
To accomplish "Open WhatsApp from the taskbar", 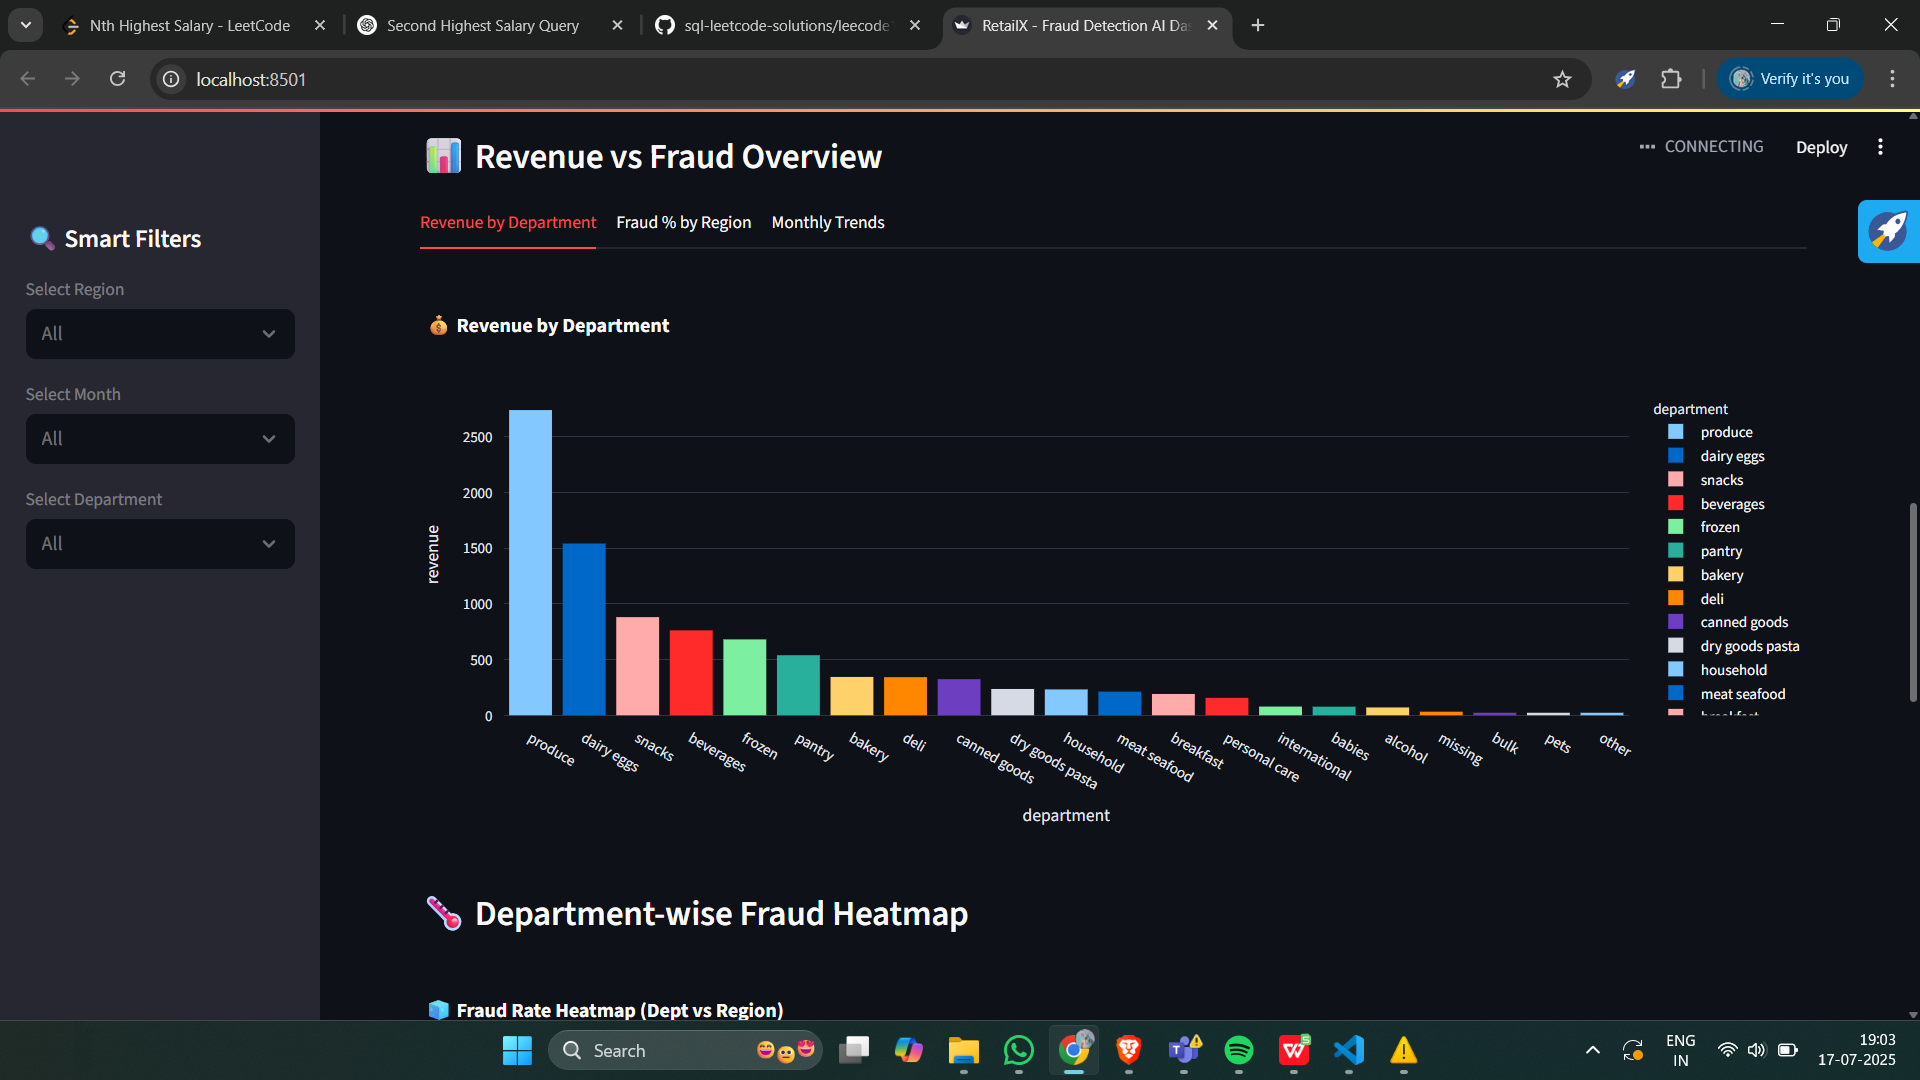I will [1018, 1050].
